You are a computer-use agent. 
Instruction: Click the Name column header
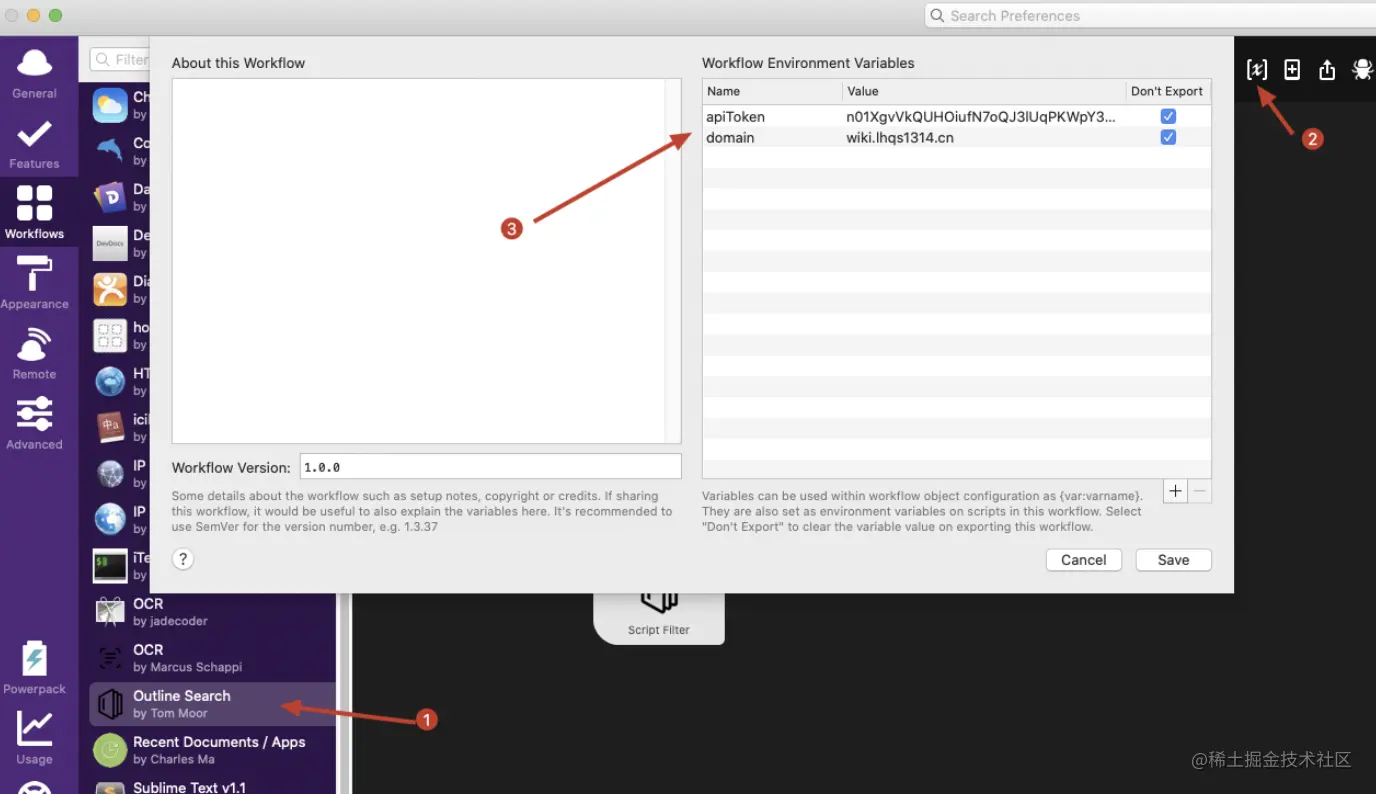click(x=772, y=91)
